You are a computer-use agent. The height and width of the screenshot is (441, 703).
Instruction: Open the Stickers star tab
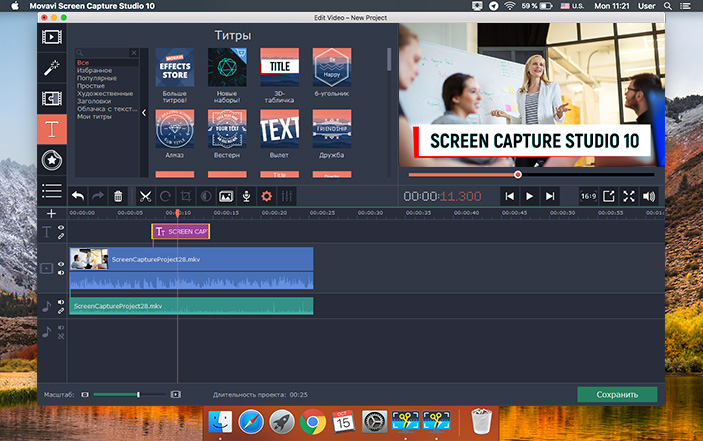tap(52, 160)
